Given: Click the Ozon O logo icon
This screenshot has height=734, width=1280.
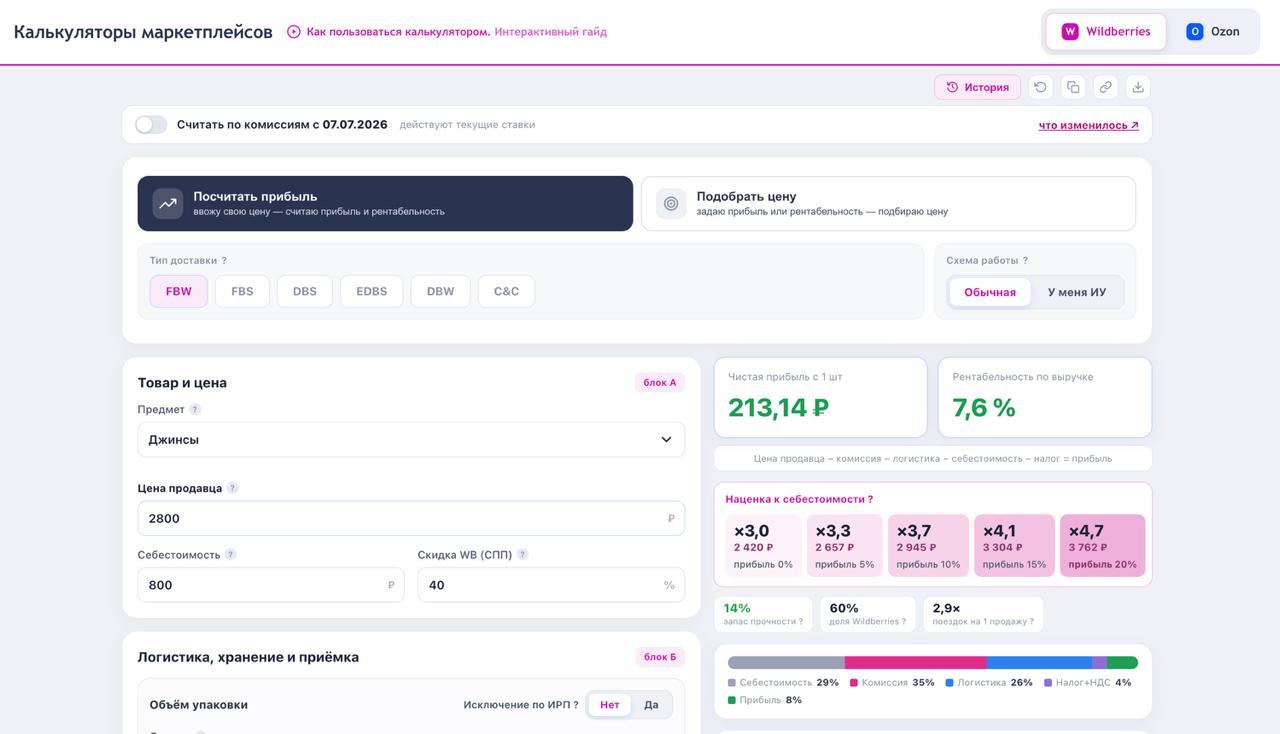Looking at the screenshot, I should point(1194,32).
